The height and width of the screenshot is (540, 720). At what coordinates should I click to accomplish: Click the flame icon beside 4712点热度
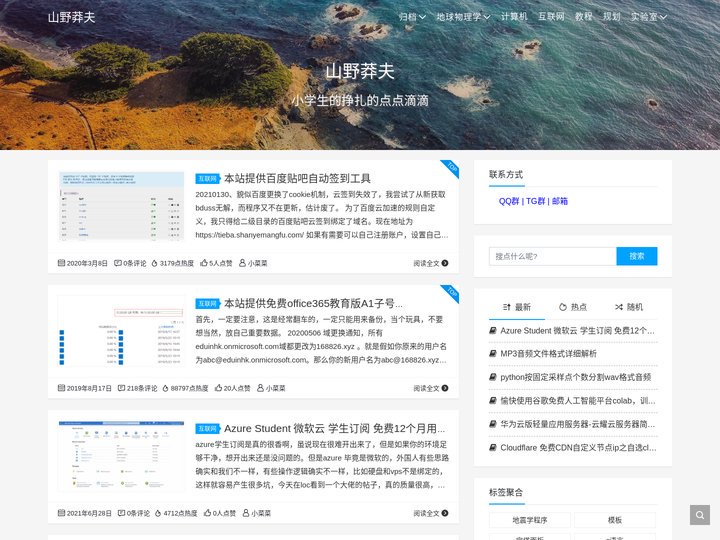tap(158, 513)
